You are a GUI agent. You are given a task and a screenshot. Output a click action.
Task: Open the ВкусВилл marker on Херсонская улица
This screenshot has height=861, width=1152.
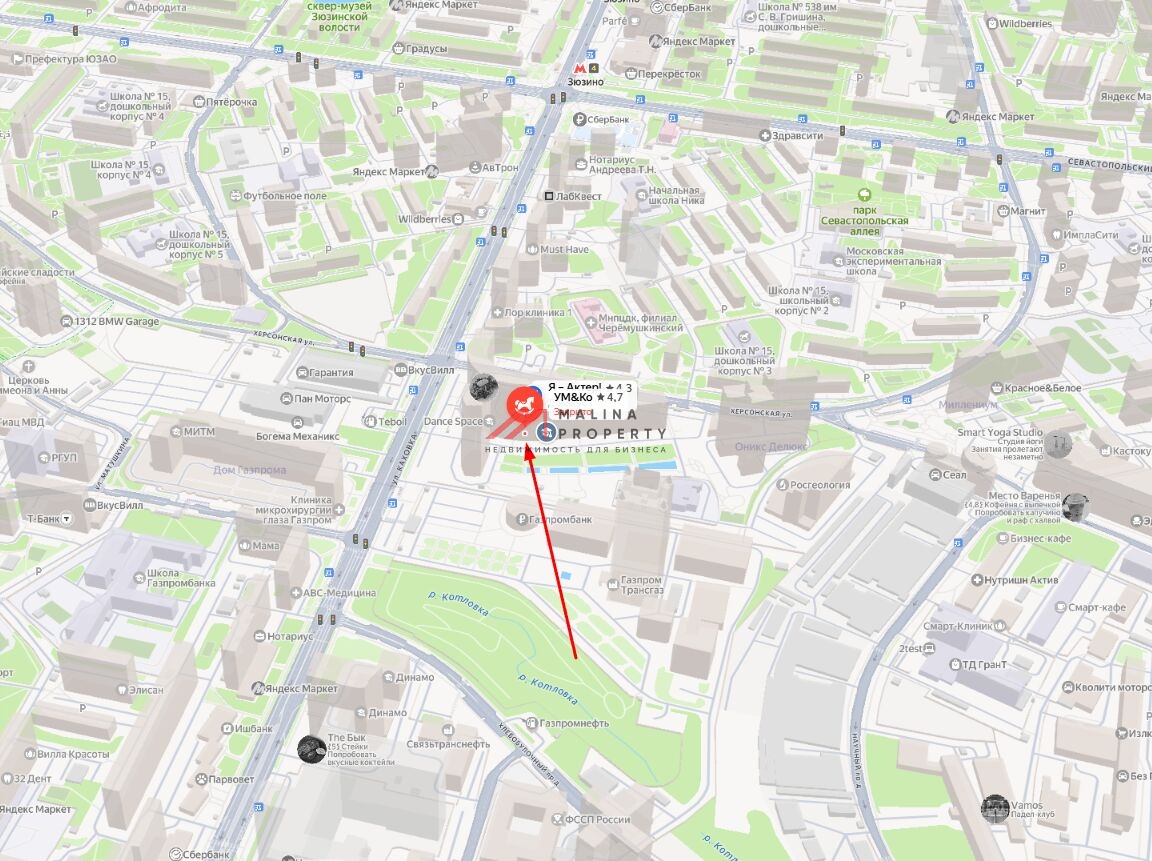point(400,370)
